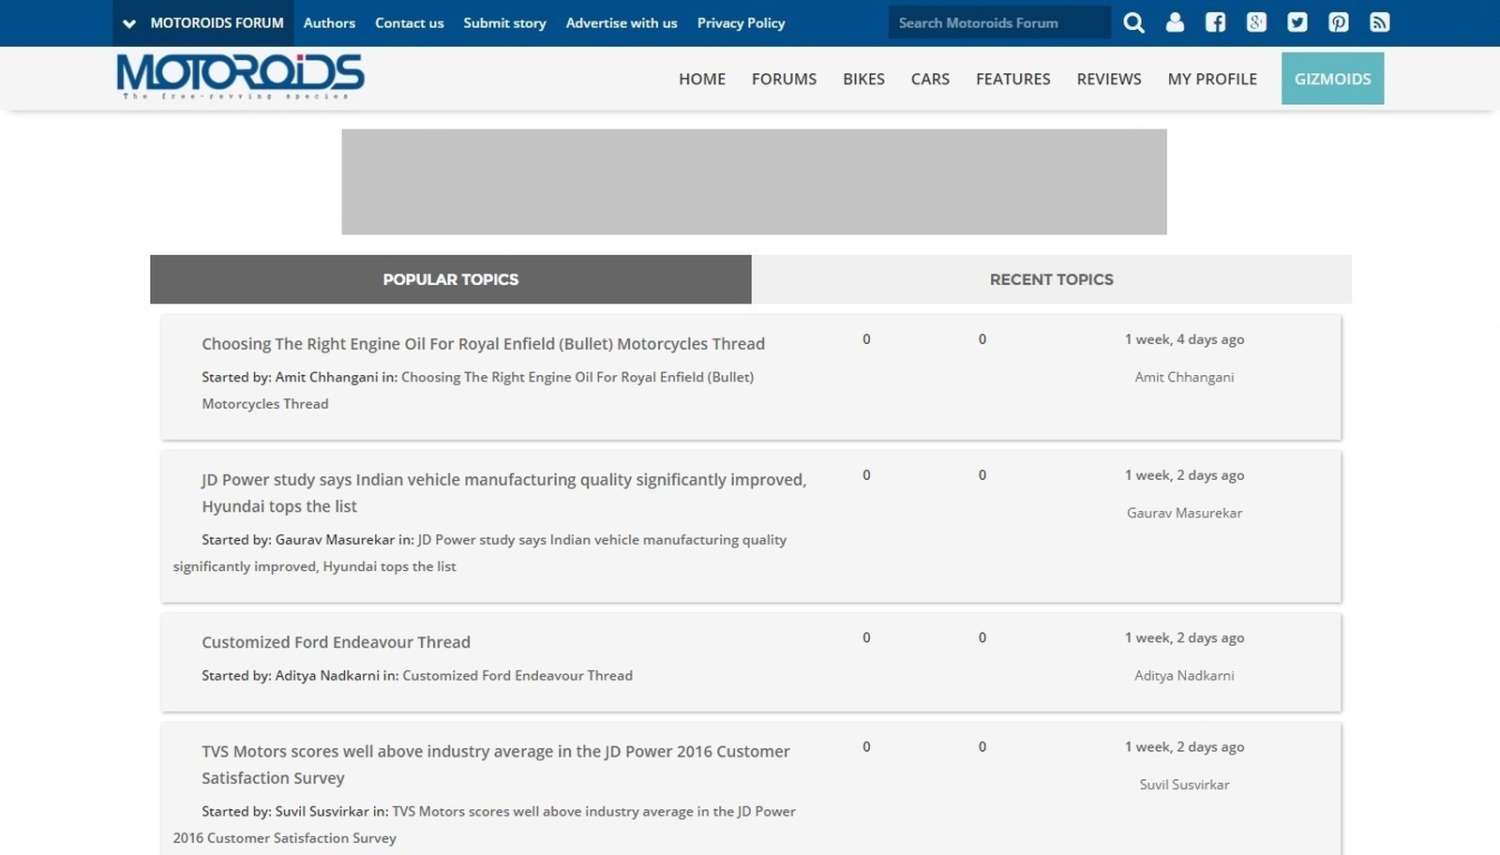Click the GIZMOIDS button
1500x855 pixels.
(1333, 78)
